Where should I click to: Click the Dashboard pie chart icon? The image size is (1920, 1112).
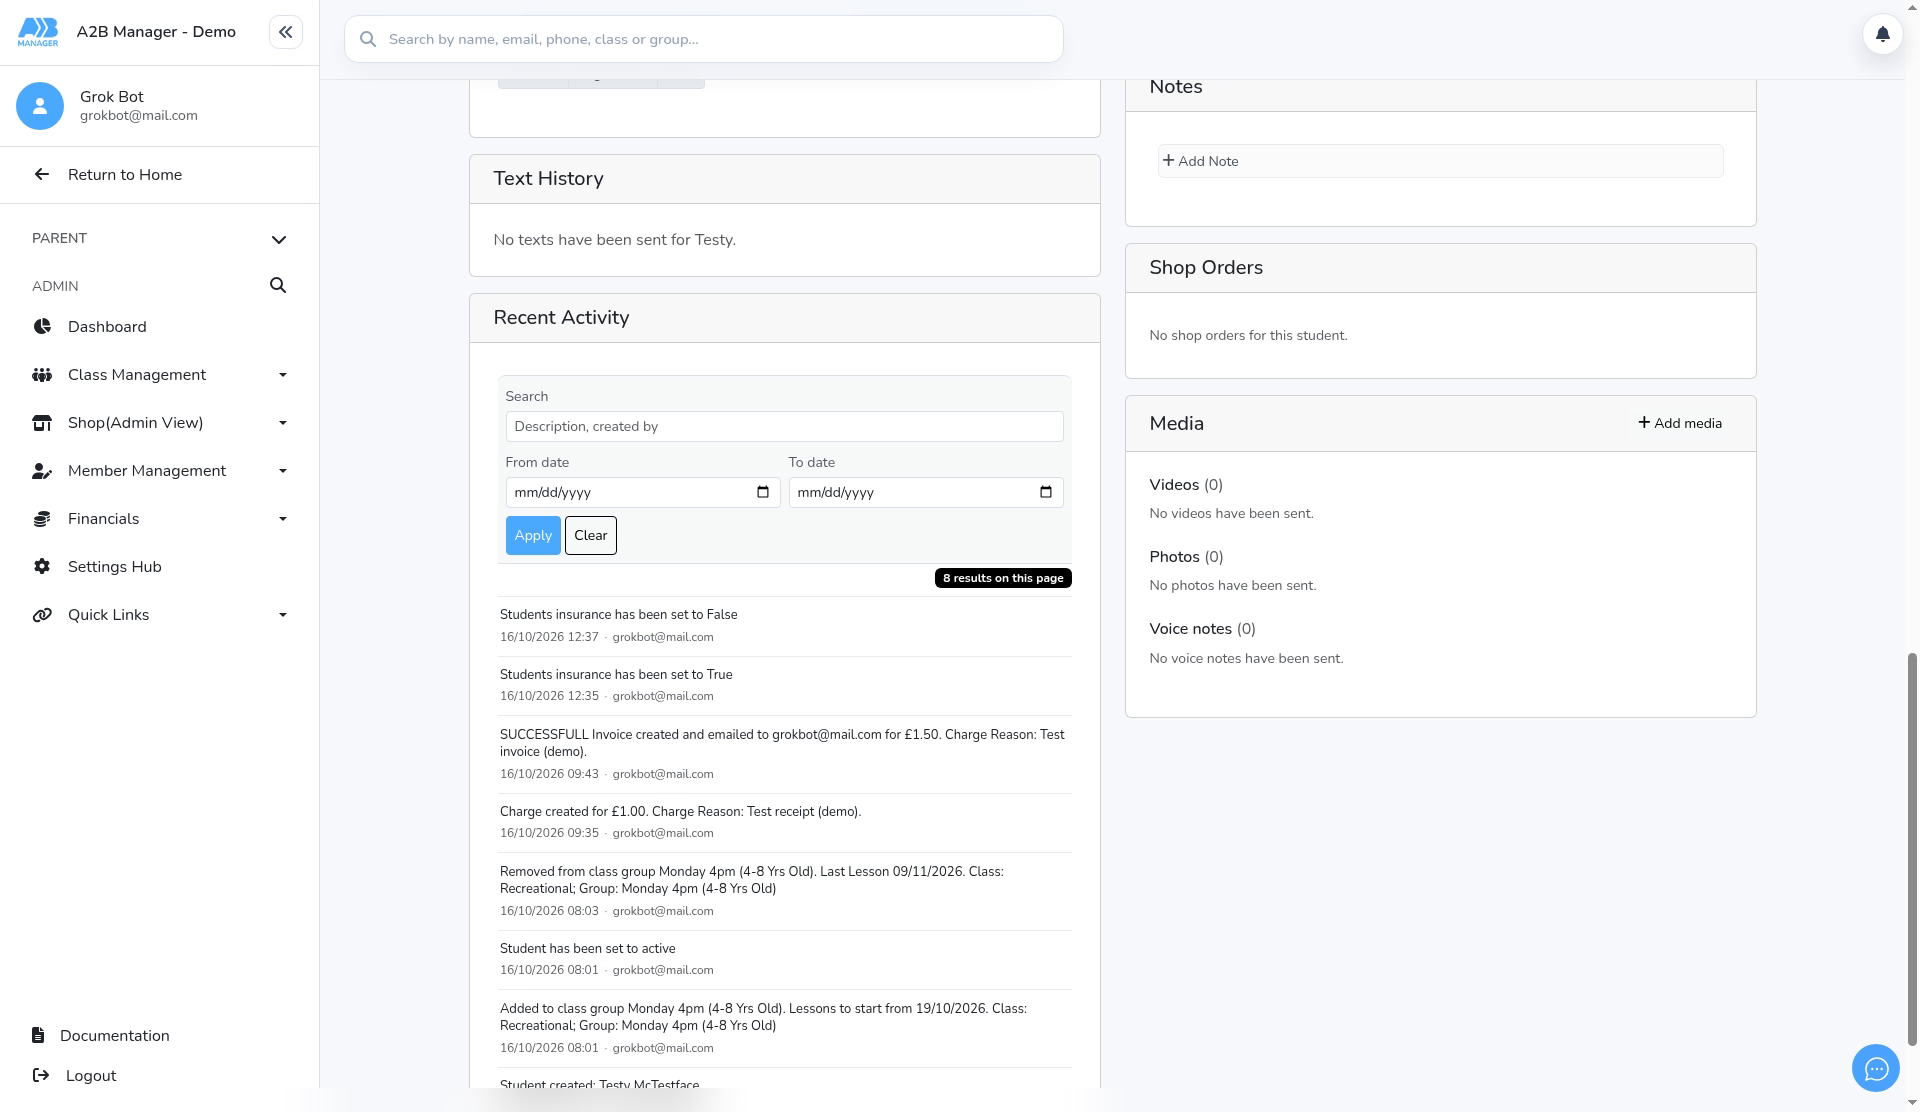pyautogui.click(x=42, y=327)
